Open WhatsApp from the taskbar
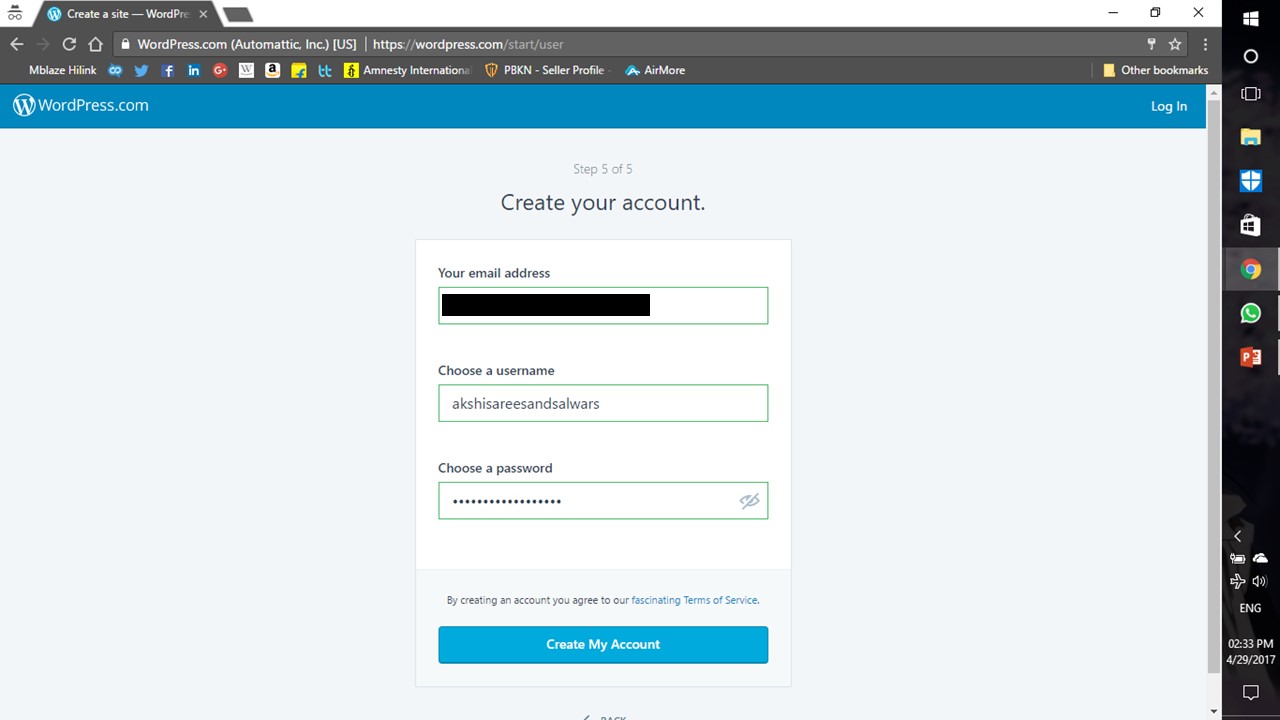1280x720 pixels. pyautogui.click(x=1250, y=313)
